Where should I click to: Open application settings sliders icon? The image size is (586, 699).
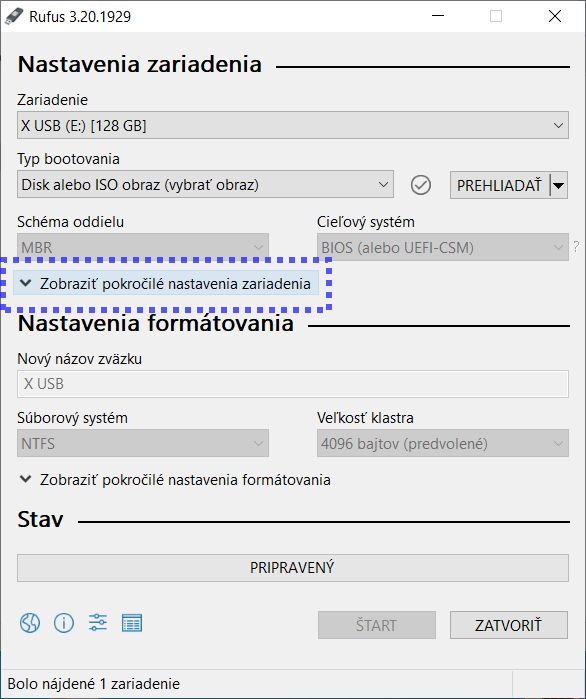pyautogui.click(x=98, y=622)
